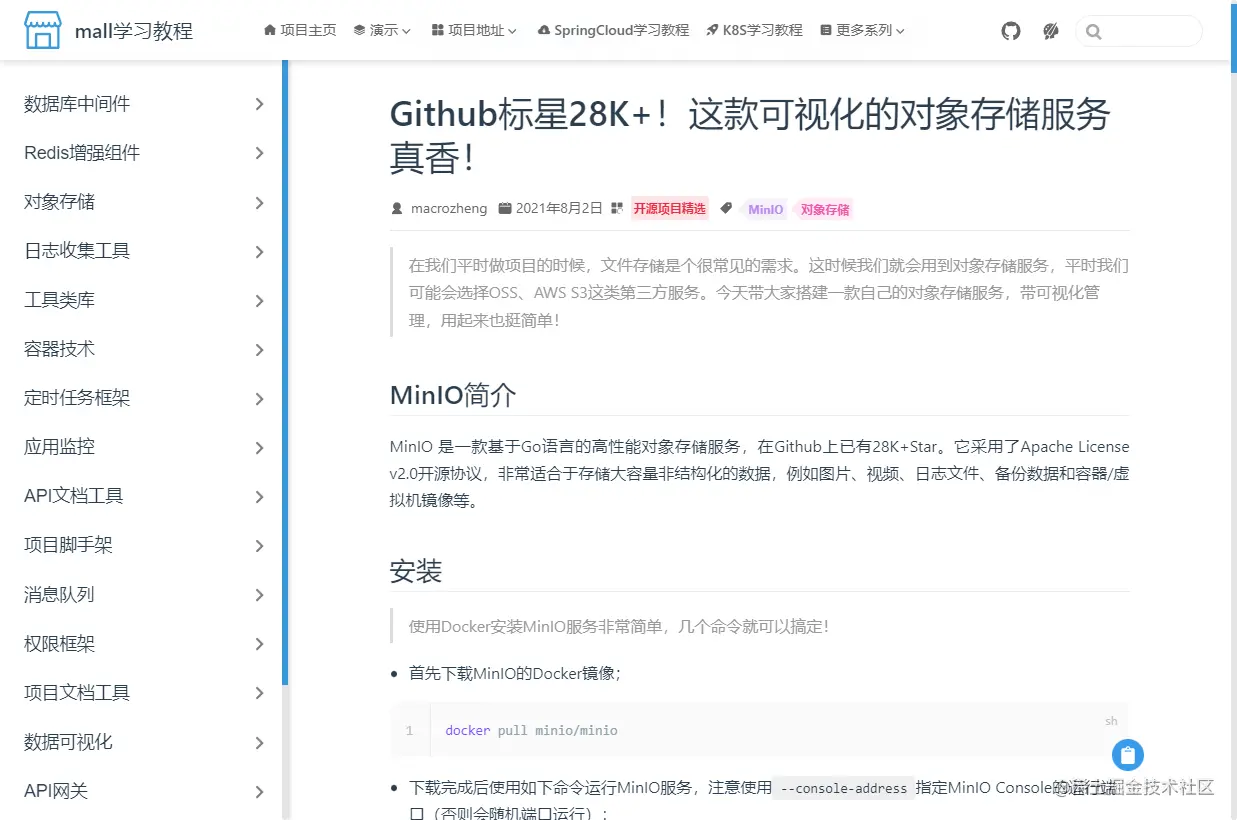Viewport: 1237px width, 820px height.
Task: Click the mall store logo icon
Action: (43, 29)
